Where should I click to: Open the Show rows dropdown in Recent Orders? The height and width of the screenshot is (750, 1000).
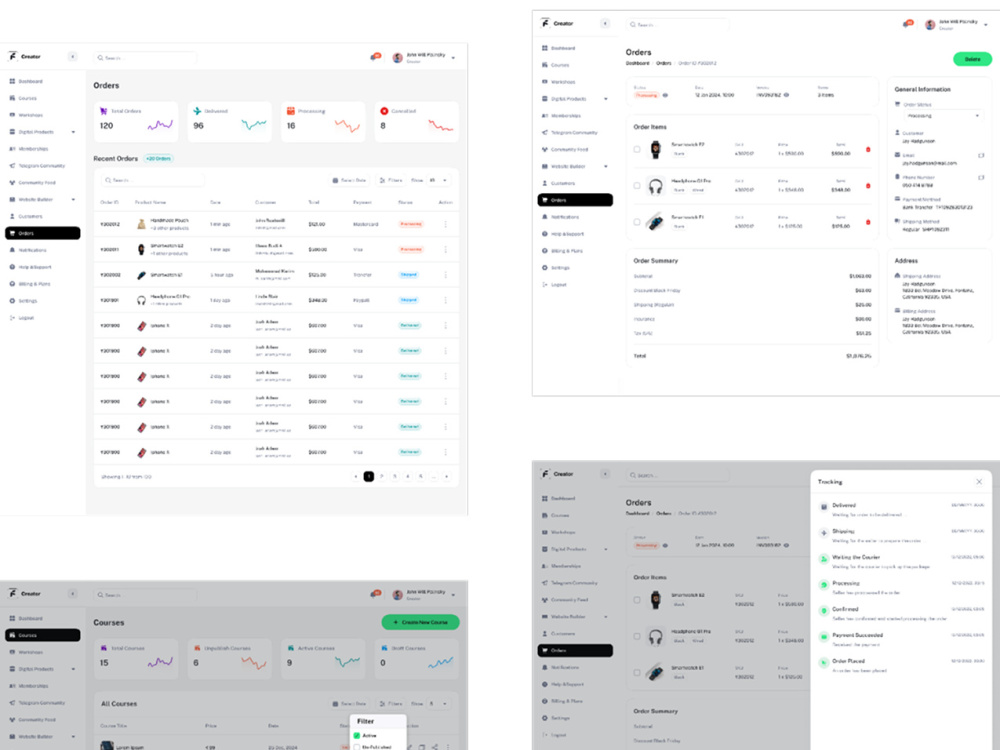(x=438, y=180)
